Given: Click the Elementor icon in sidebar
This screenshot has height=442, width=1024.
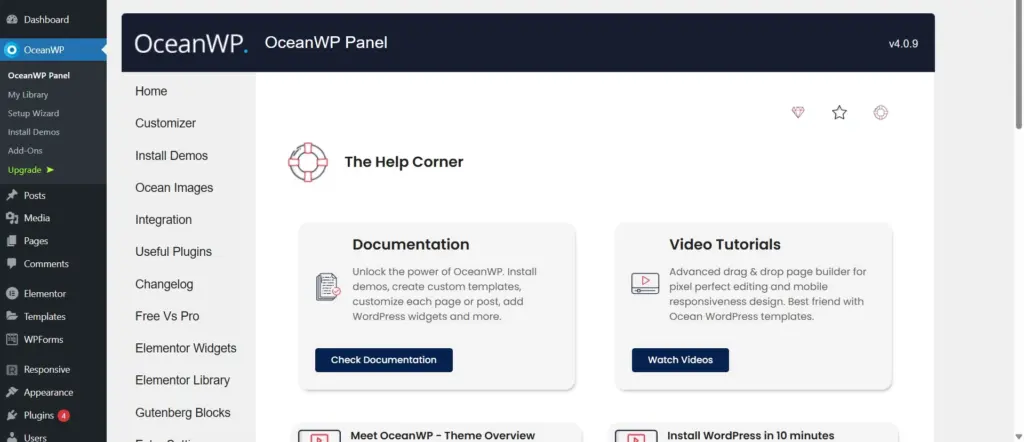Looking at the screenshot, I should [12, 294].
